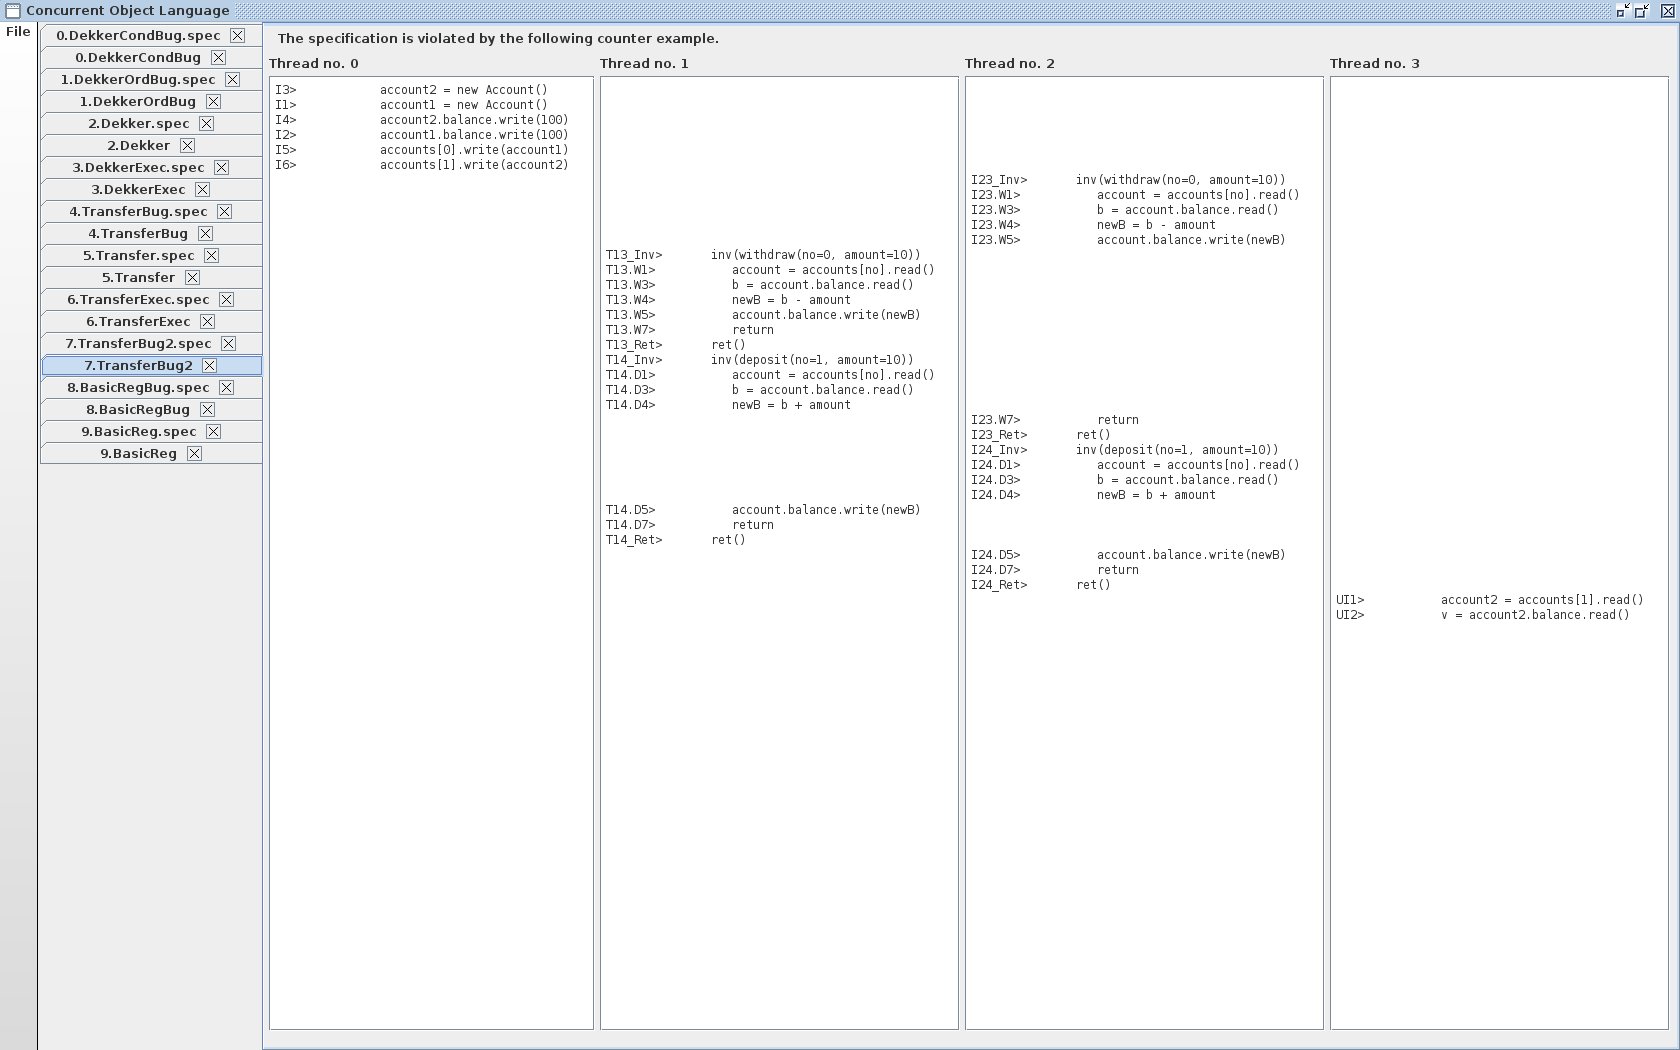Click line T14_Inv deposit invocation
Image resolution: width=1680 pixels, height=1050 pixels.
tap(759, 360)
